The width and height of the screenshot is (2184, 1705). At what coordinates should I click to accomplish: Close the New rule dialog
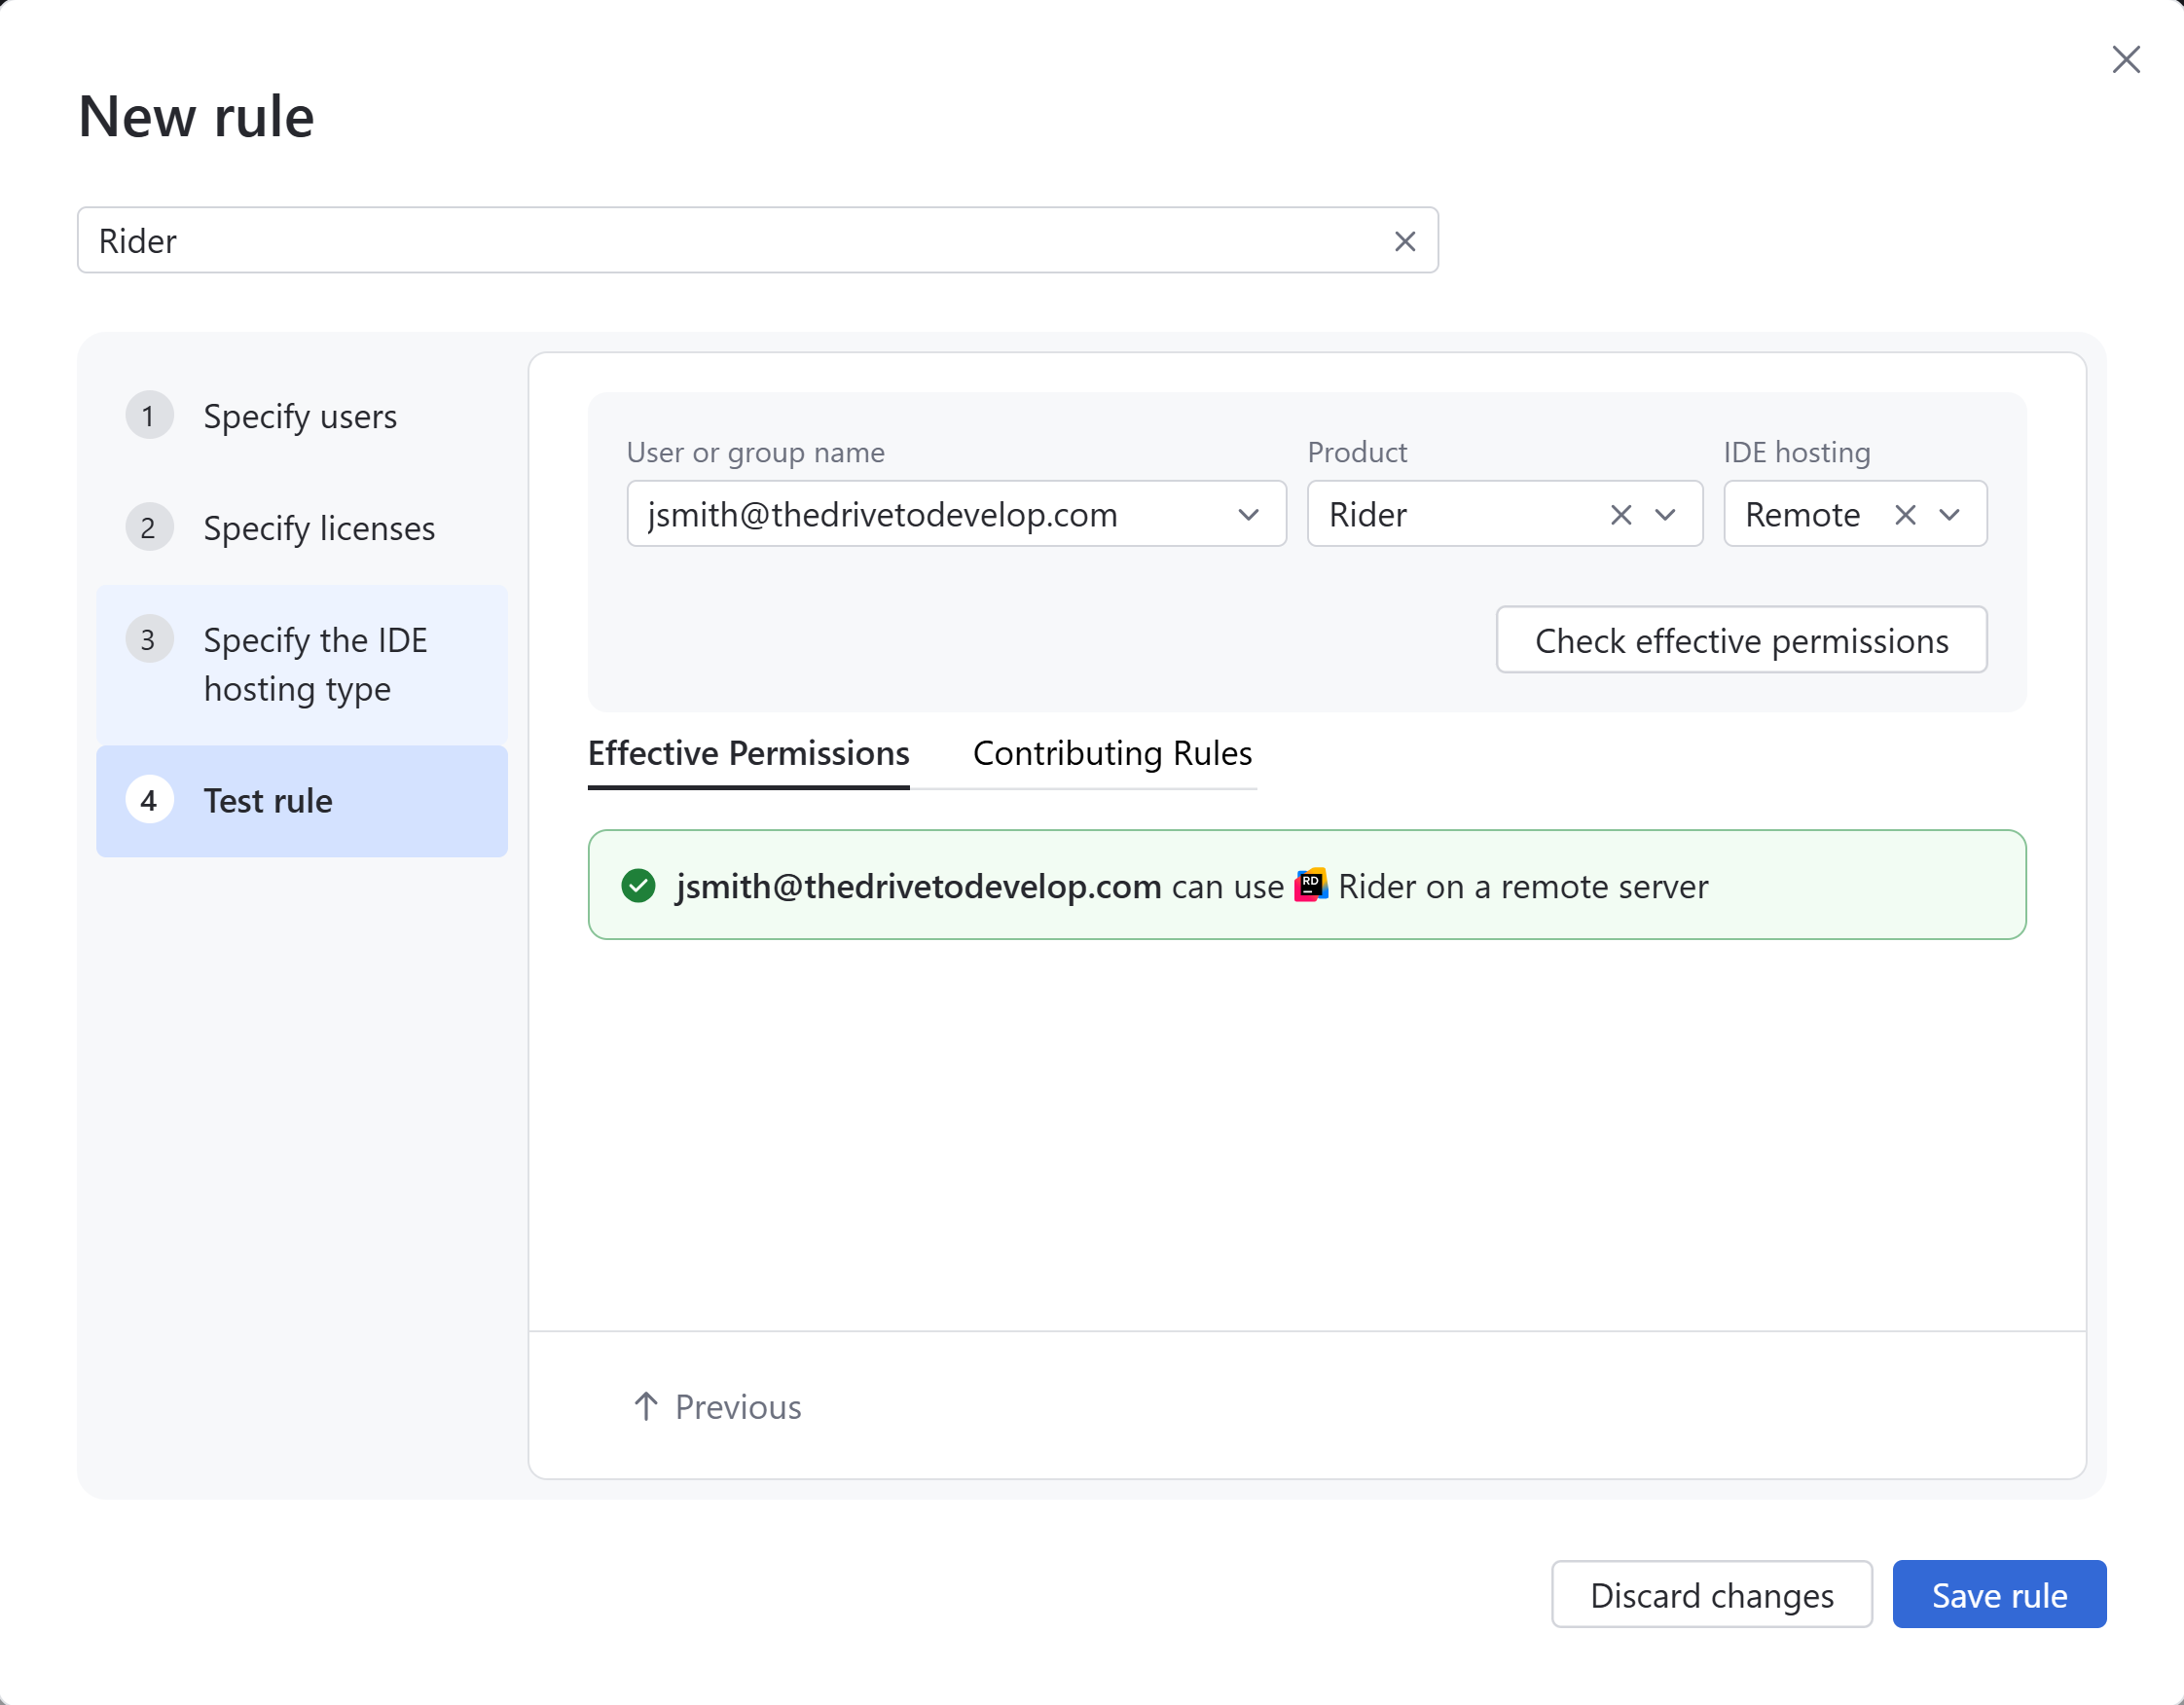point(2125,59)
